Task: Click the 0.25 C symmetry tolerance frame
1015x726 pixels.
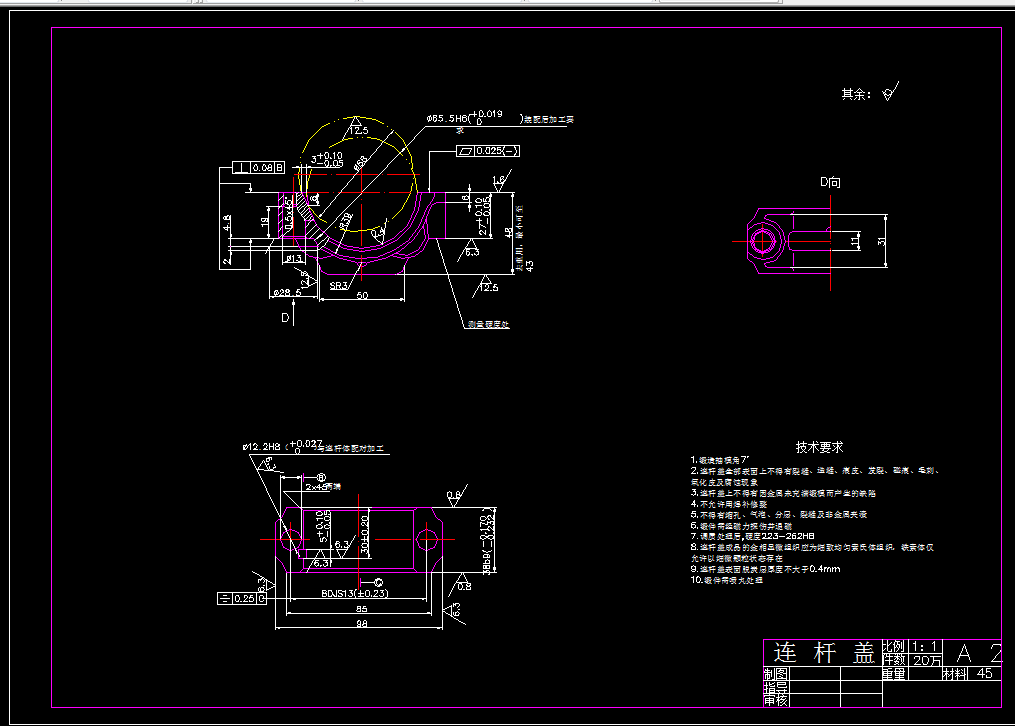Action: click(x=242, y=599)
